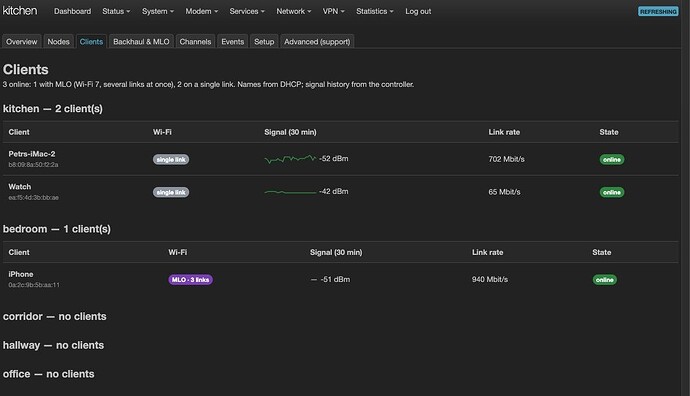The width and height of the screenshot is (690, 396).
Task: Click the kitchen — 2 client(s) heading
Action: [53, 109]
